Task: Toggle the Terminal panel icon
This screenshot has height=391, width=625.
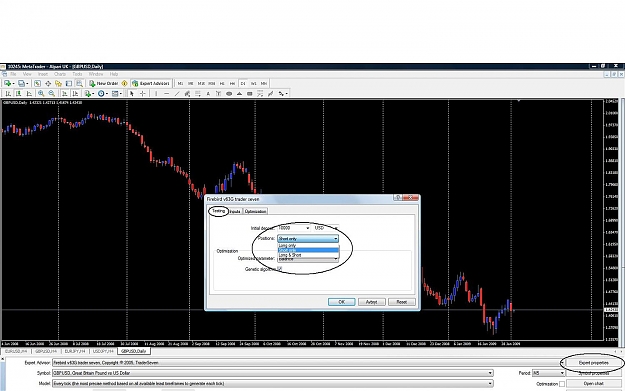Action: [x=69, y=83]
